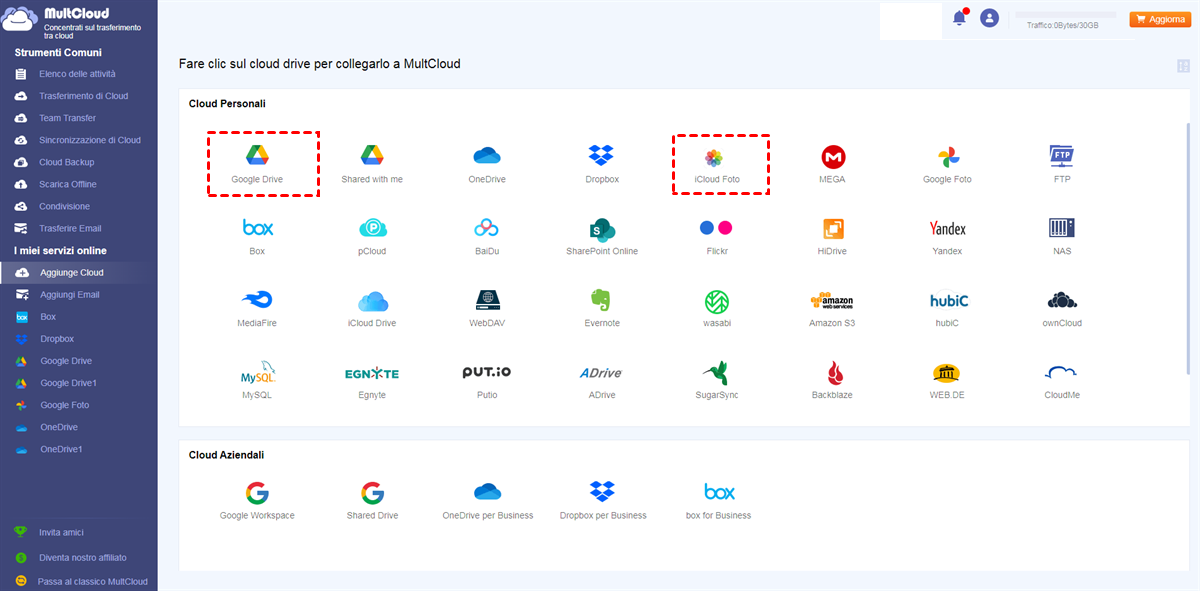Open notifications bell
This screenshot has width=1200, height=591.
pyautogui.click(x=959, y=18)
